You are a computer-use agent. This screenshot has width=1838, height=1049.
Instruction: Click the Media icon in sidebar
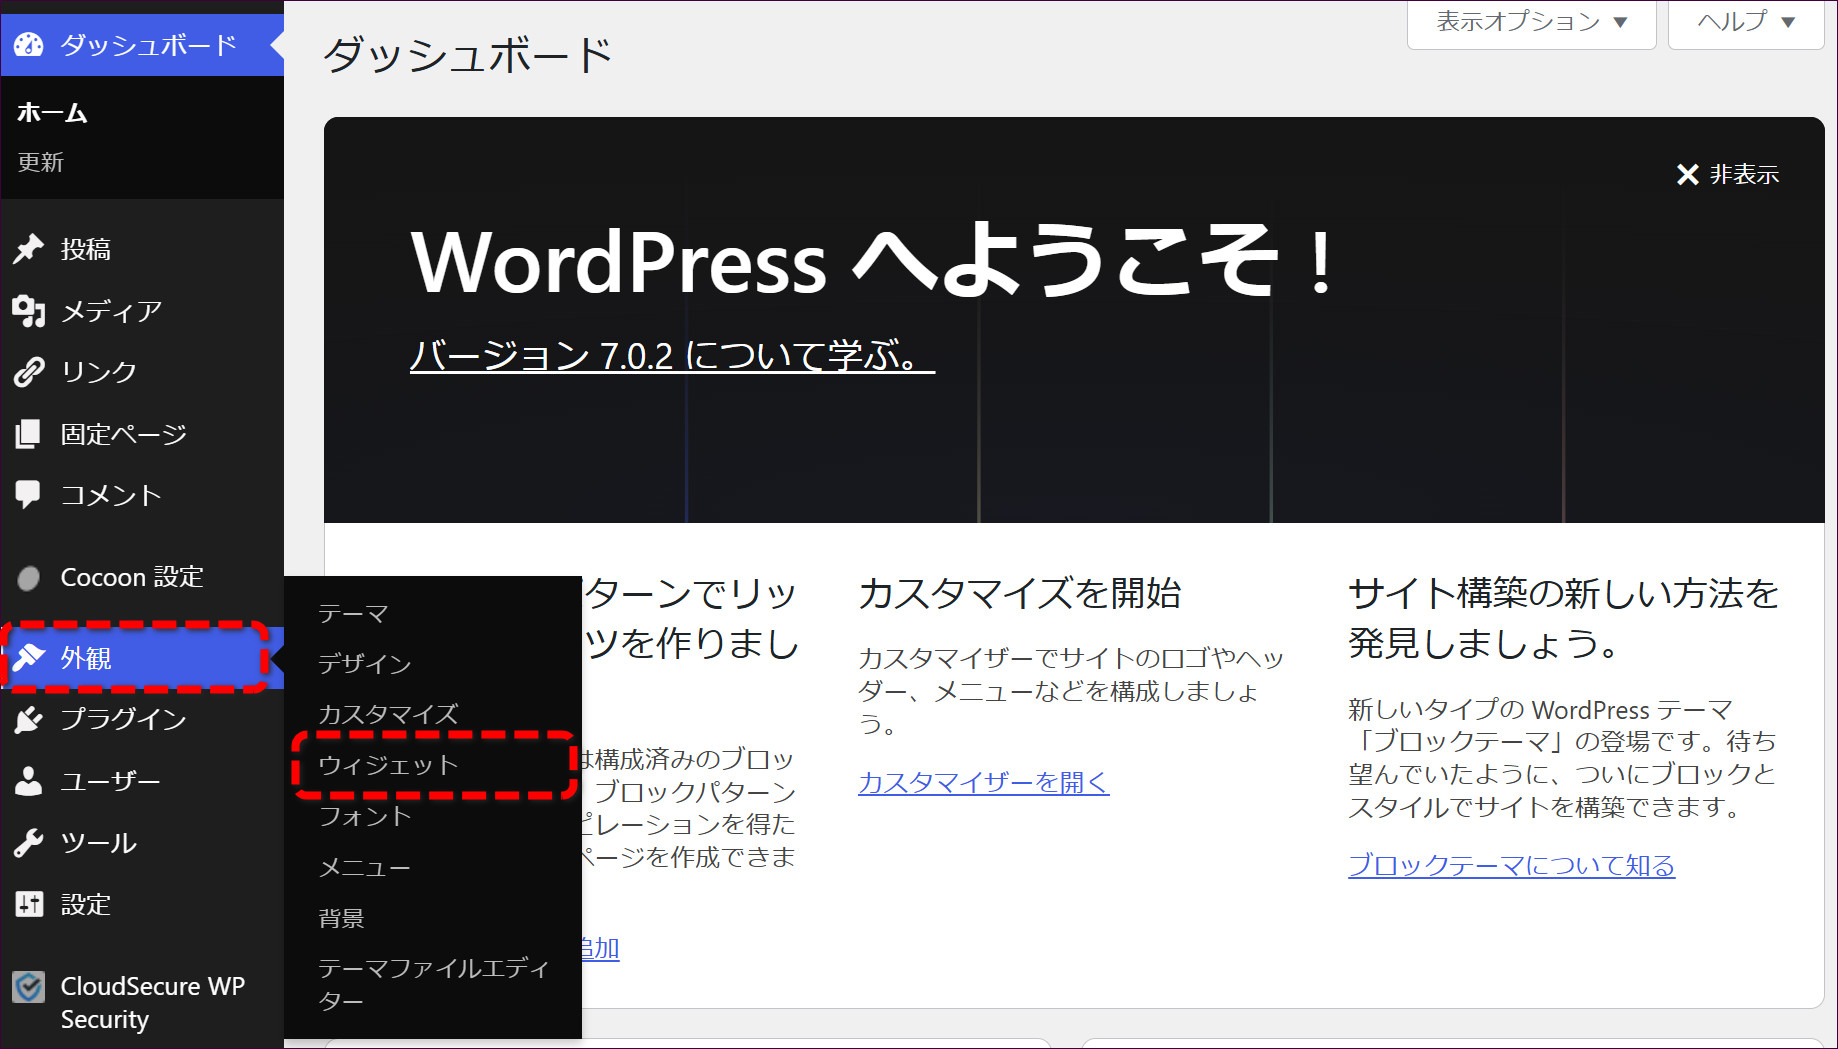(x=29, y=311)
